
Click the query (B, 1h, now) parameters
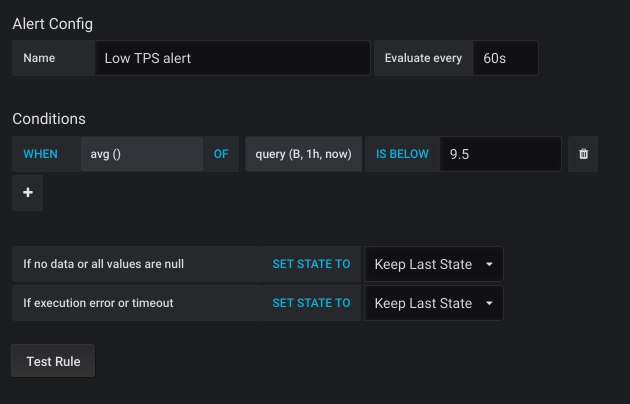click(303, 154)
